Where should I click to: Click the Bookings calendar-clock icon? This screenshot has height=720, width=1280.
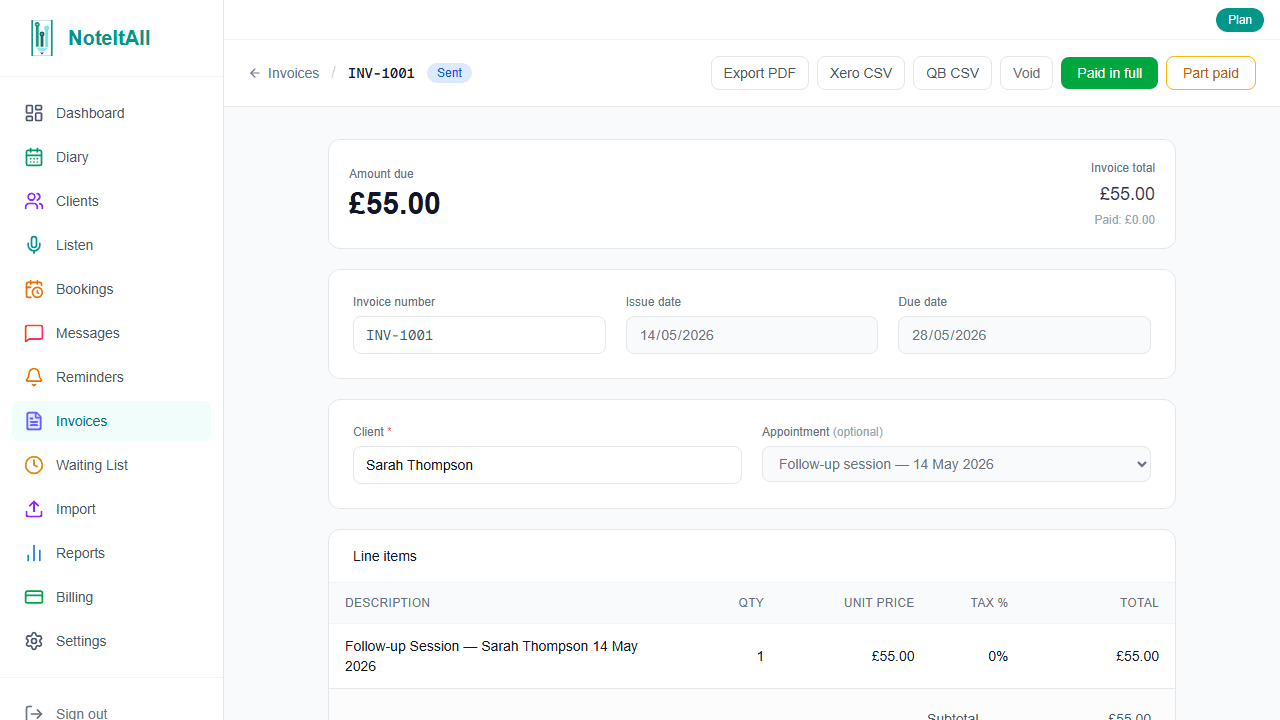pyautogui.click(x=34, y=289)
